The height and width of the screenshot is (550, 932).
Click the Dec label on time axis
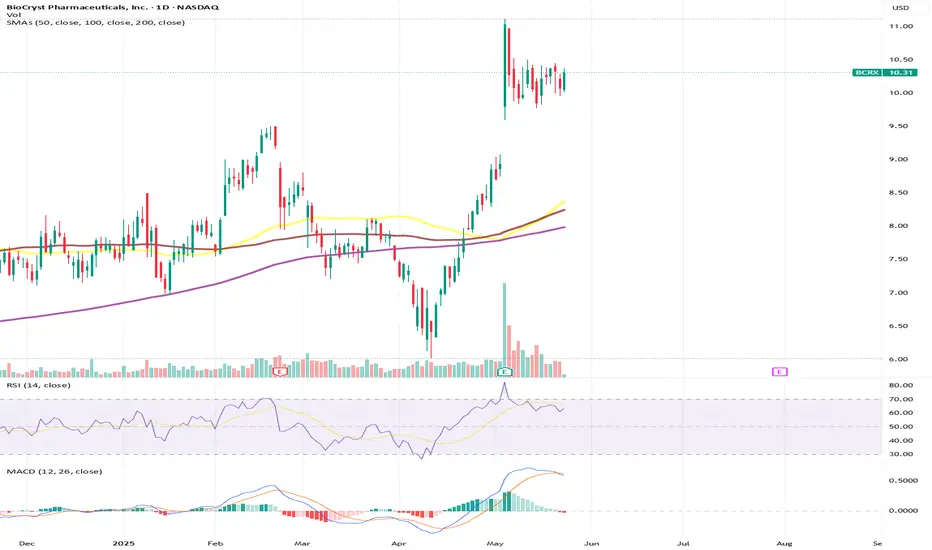coord(26,543)
